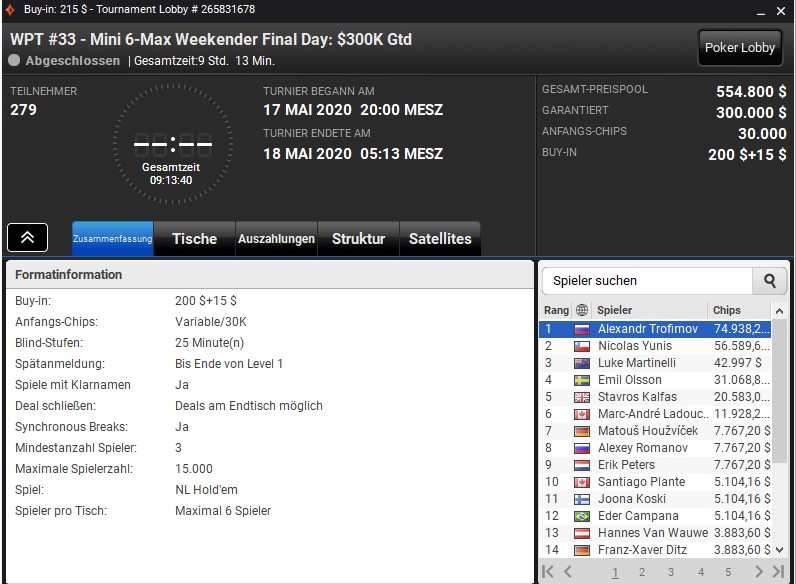
Task: Open the Auszahlungen tab
Action: [x=276, y=238]
